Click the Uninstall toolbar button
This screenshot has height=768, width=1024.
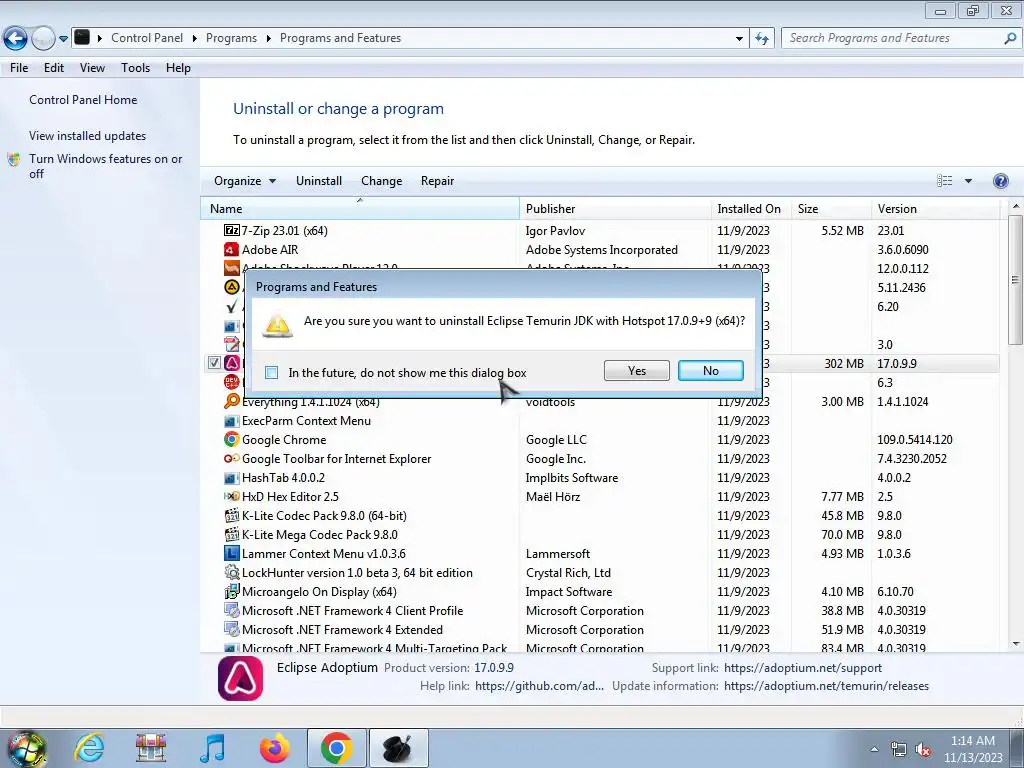319,181
